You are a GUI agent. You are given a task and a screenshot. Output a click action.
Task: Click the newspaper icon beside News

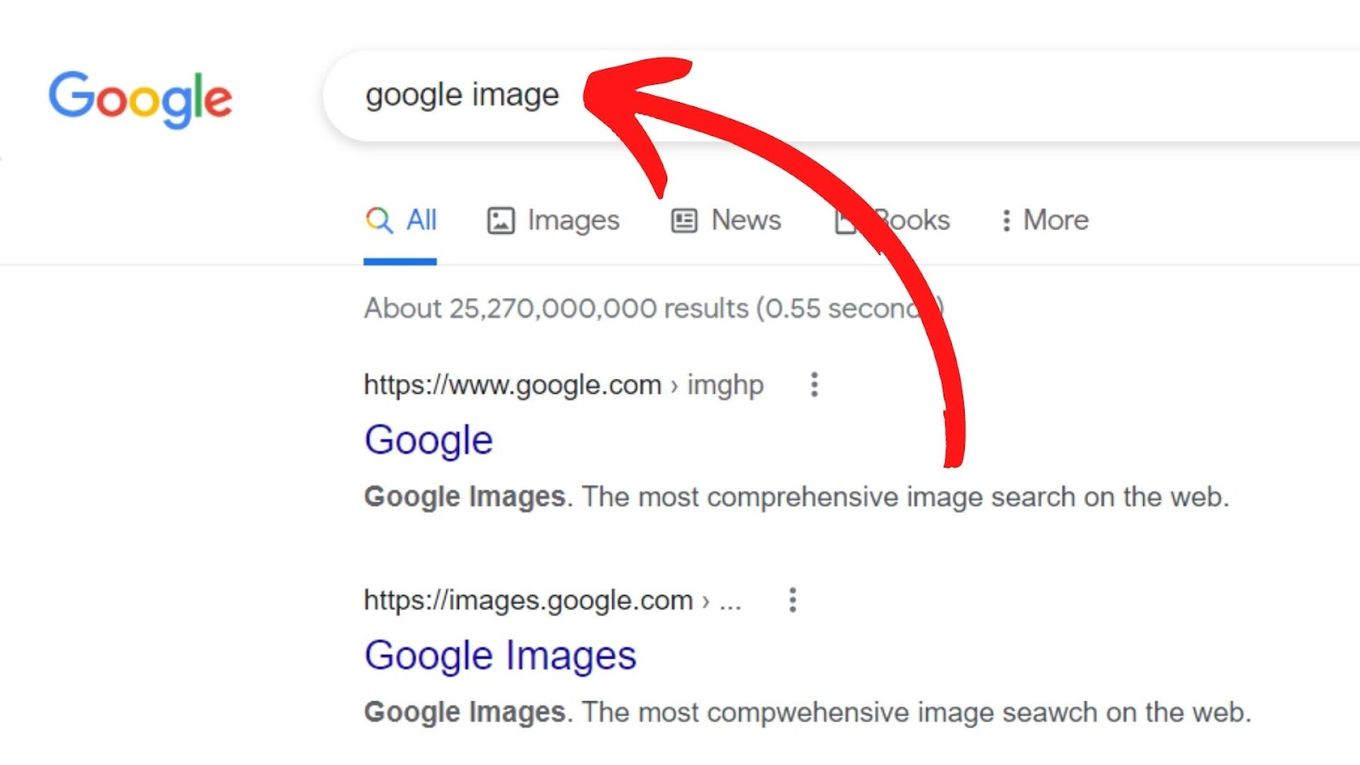coord(683,220)
